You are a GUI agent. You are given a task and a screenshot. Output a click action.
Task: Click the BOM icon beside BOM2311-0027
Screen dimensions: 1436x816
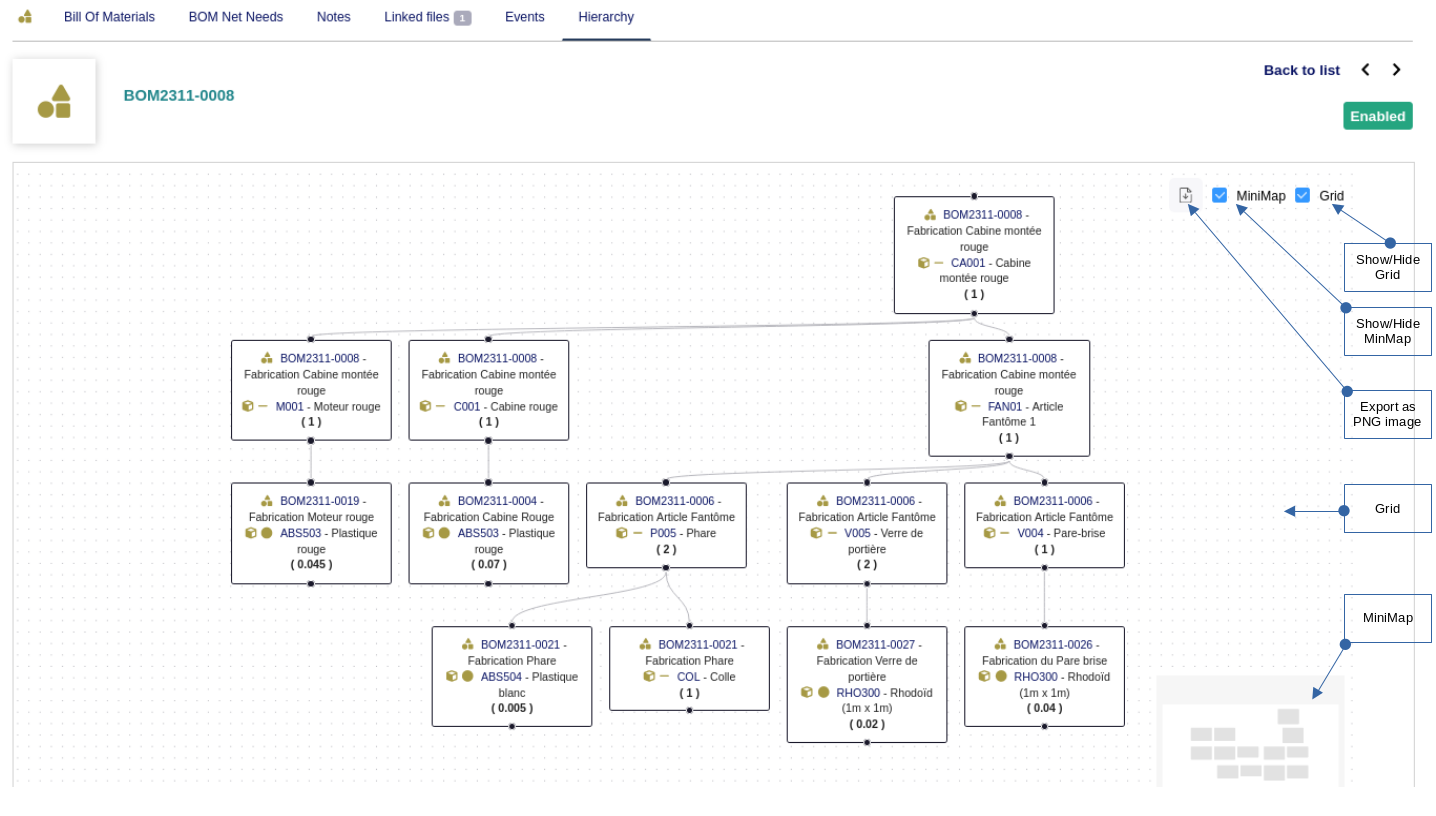pyautogui.click(x=823, y=645)
